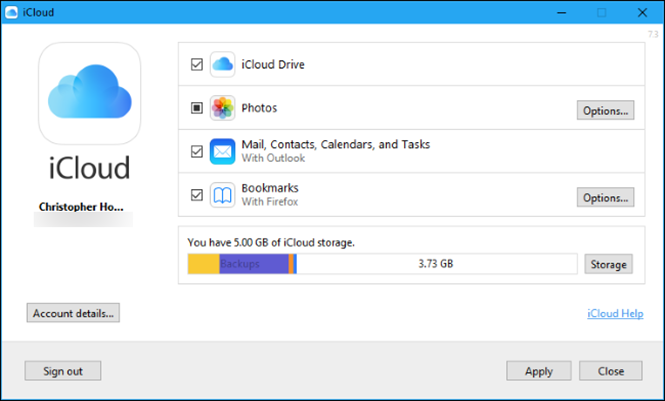Click the Mail envelope icon
This screenshot has height=401, width=665.
222,151
